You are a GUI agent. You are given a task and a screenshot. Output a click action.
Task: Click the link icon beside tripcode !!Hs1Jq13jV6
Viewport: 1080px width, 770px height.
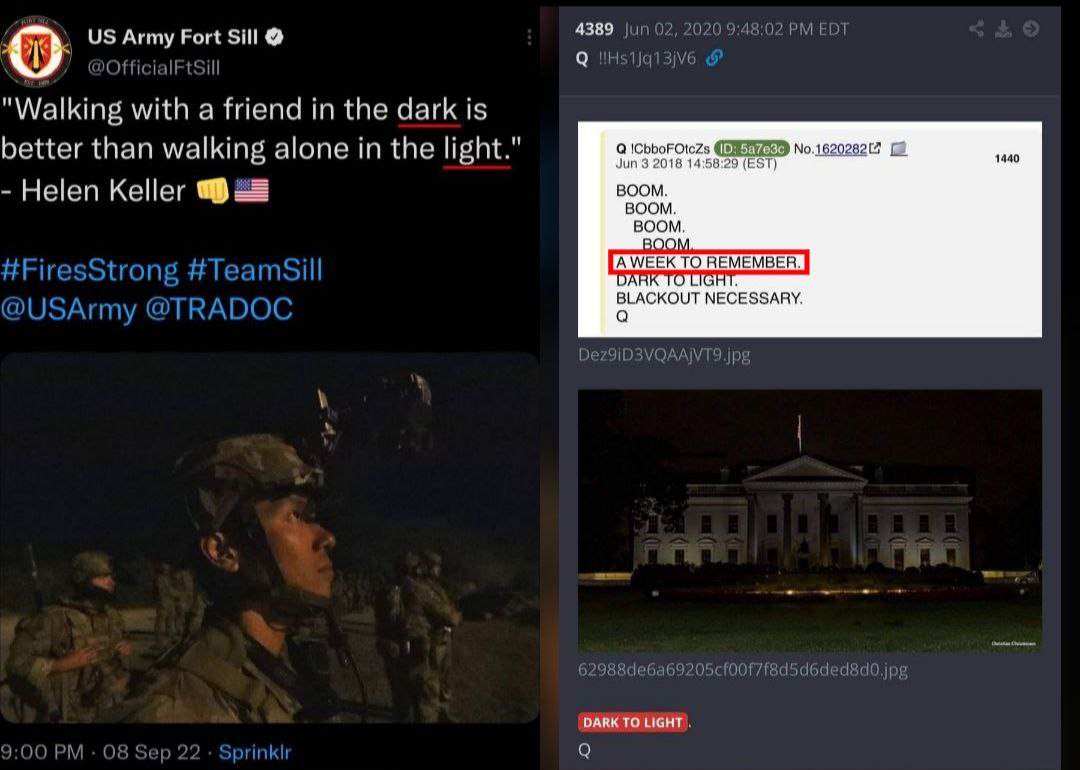click(715, 59)
